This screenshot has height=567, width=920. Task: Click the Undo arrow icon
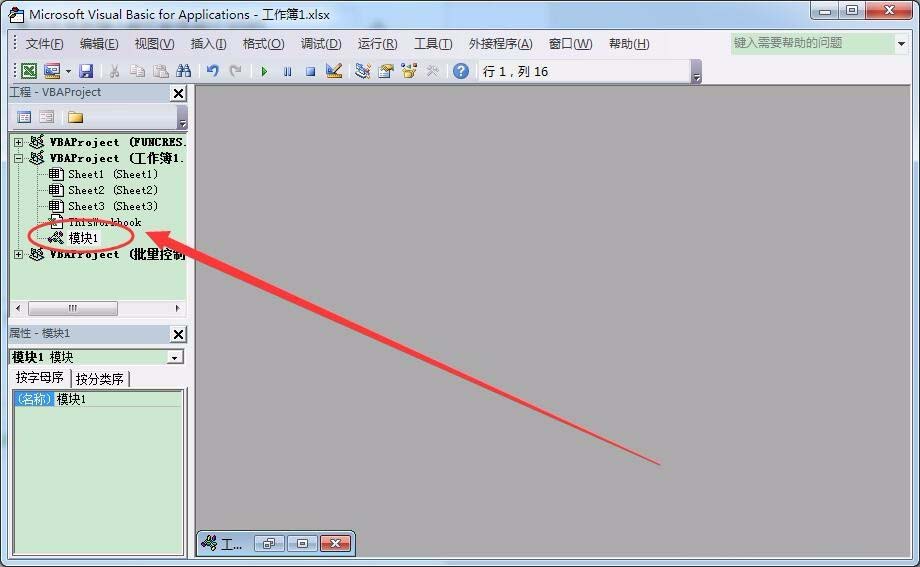[212, 71]
